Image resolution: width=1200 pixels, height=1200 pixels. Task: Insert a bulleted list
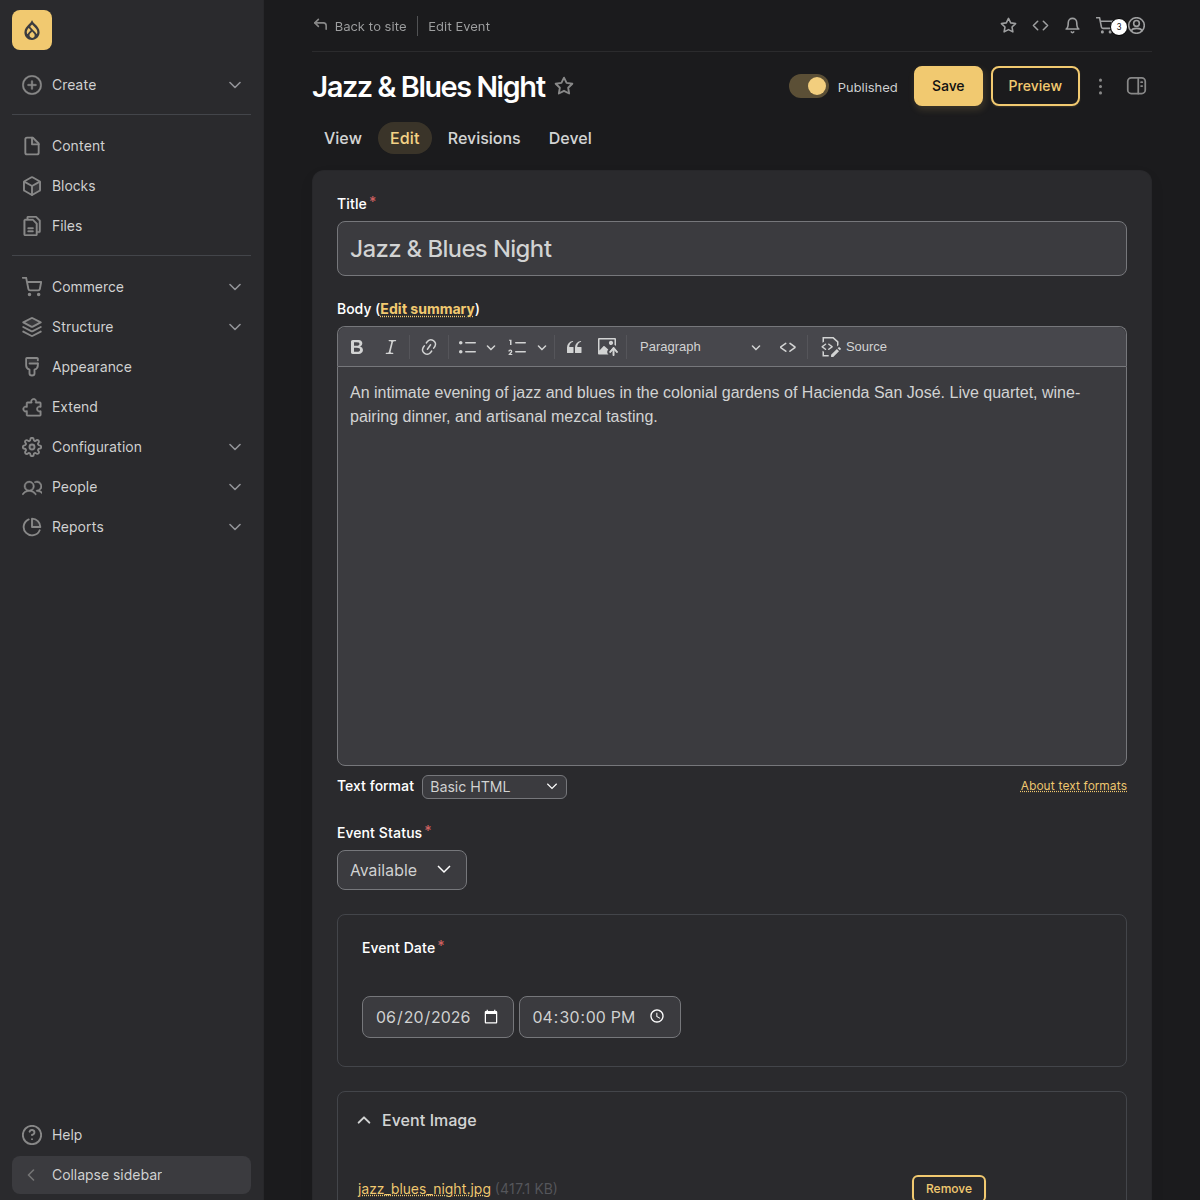tap(467, 347)
